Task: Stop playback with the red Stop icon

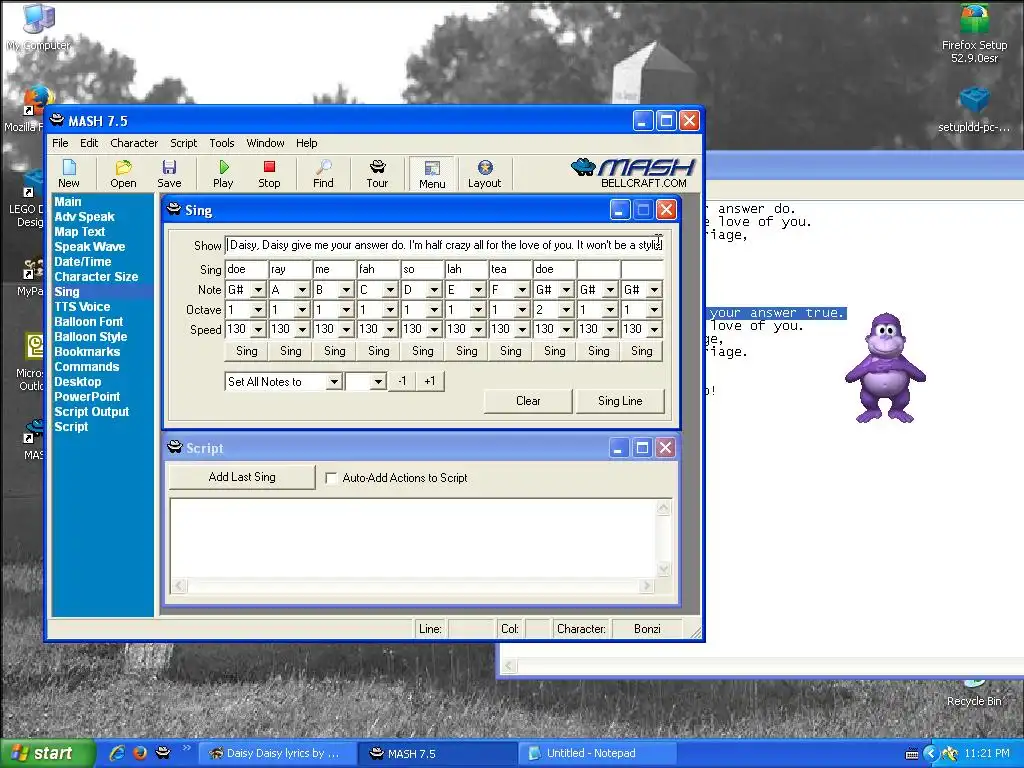Action: (269, 173)
